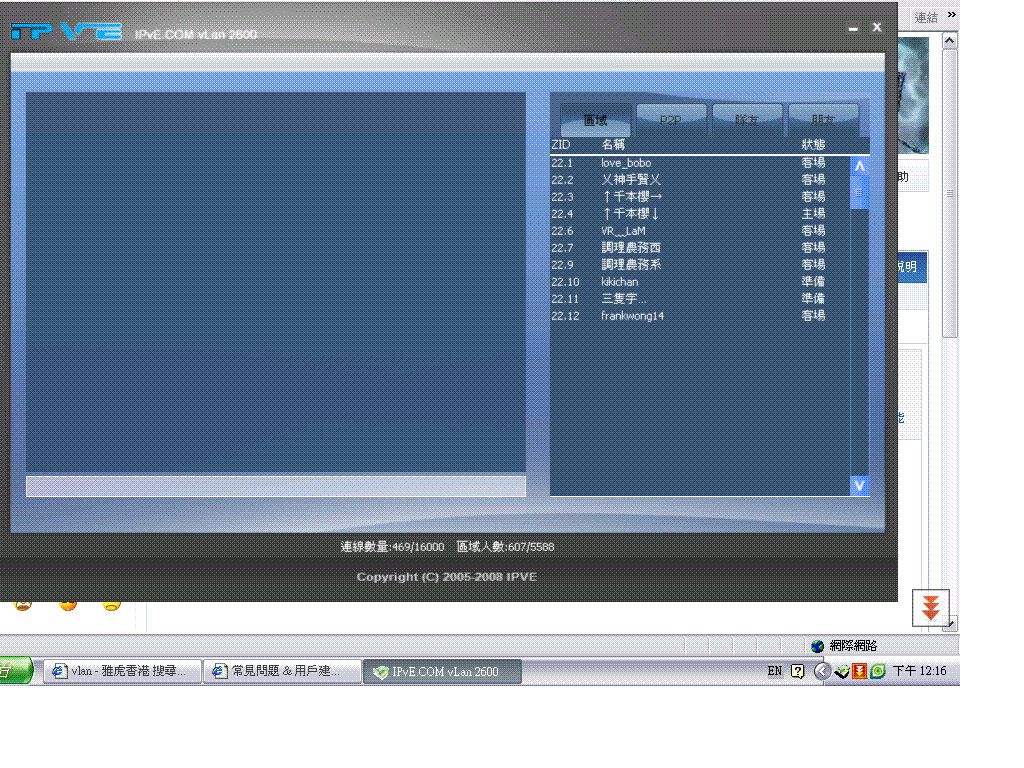Click ZID 22.12 cell
The width and height of the screenshot is (1024, 768).
566,316
